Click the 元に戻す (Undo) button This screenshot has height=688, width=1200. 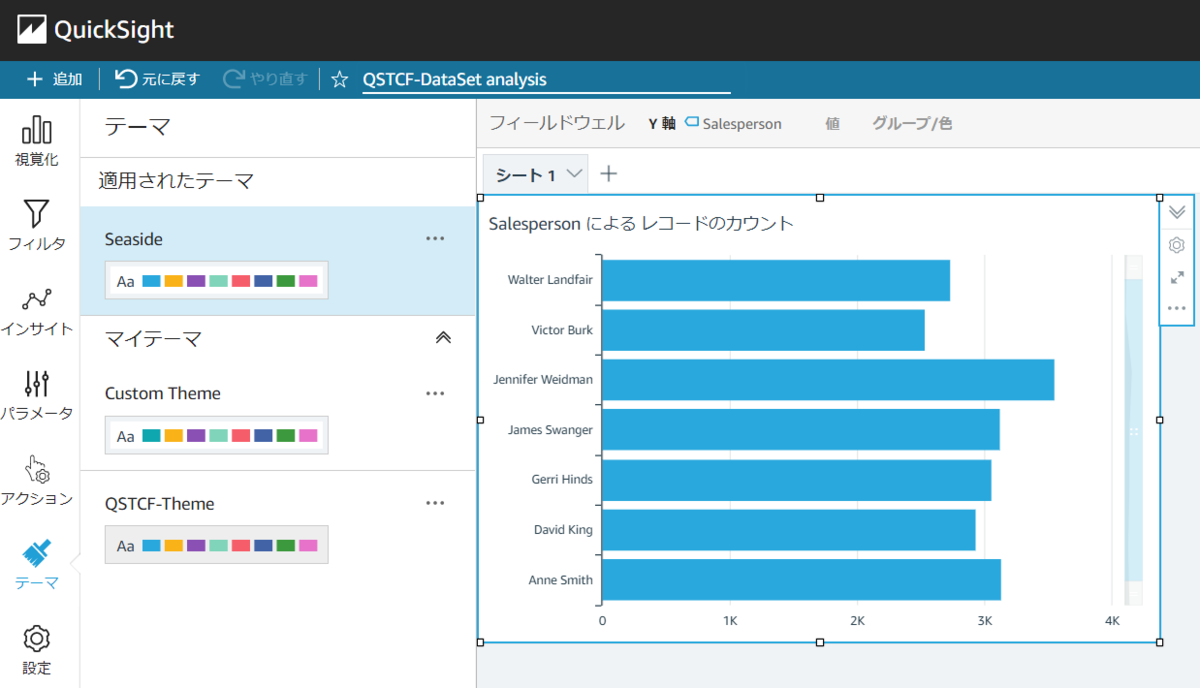[x=157, y=79]
